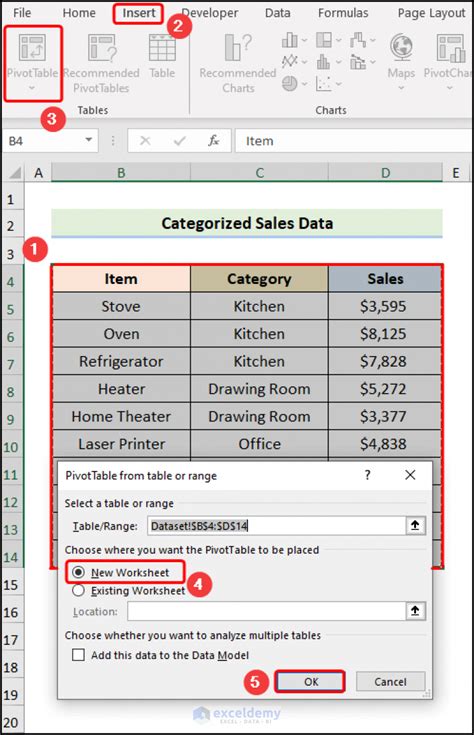Click the PivotChart icon

point(451,48)
